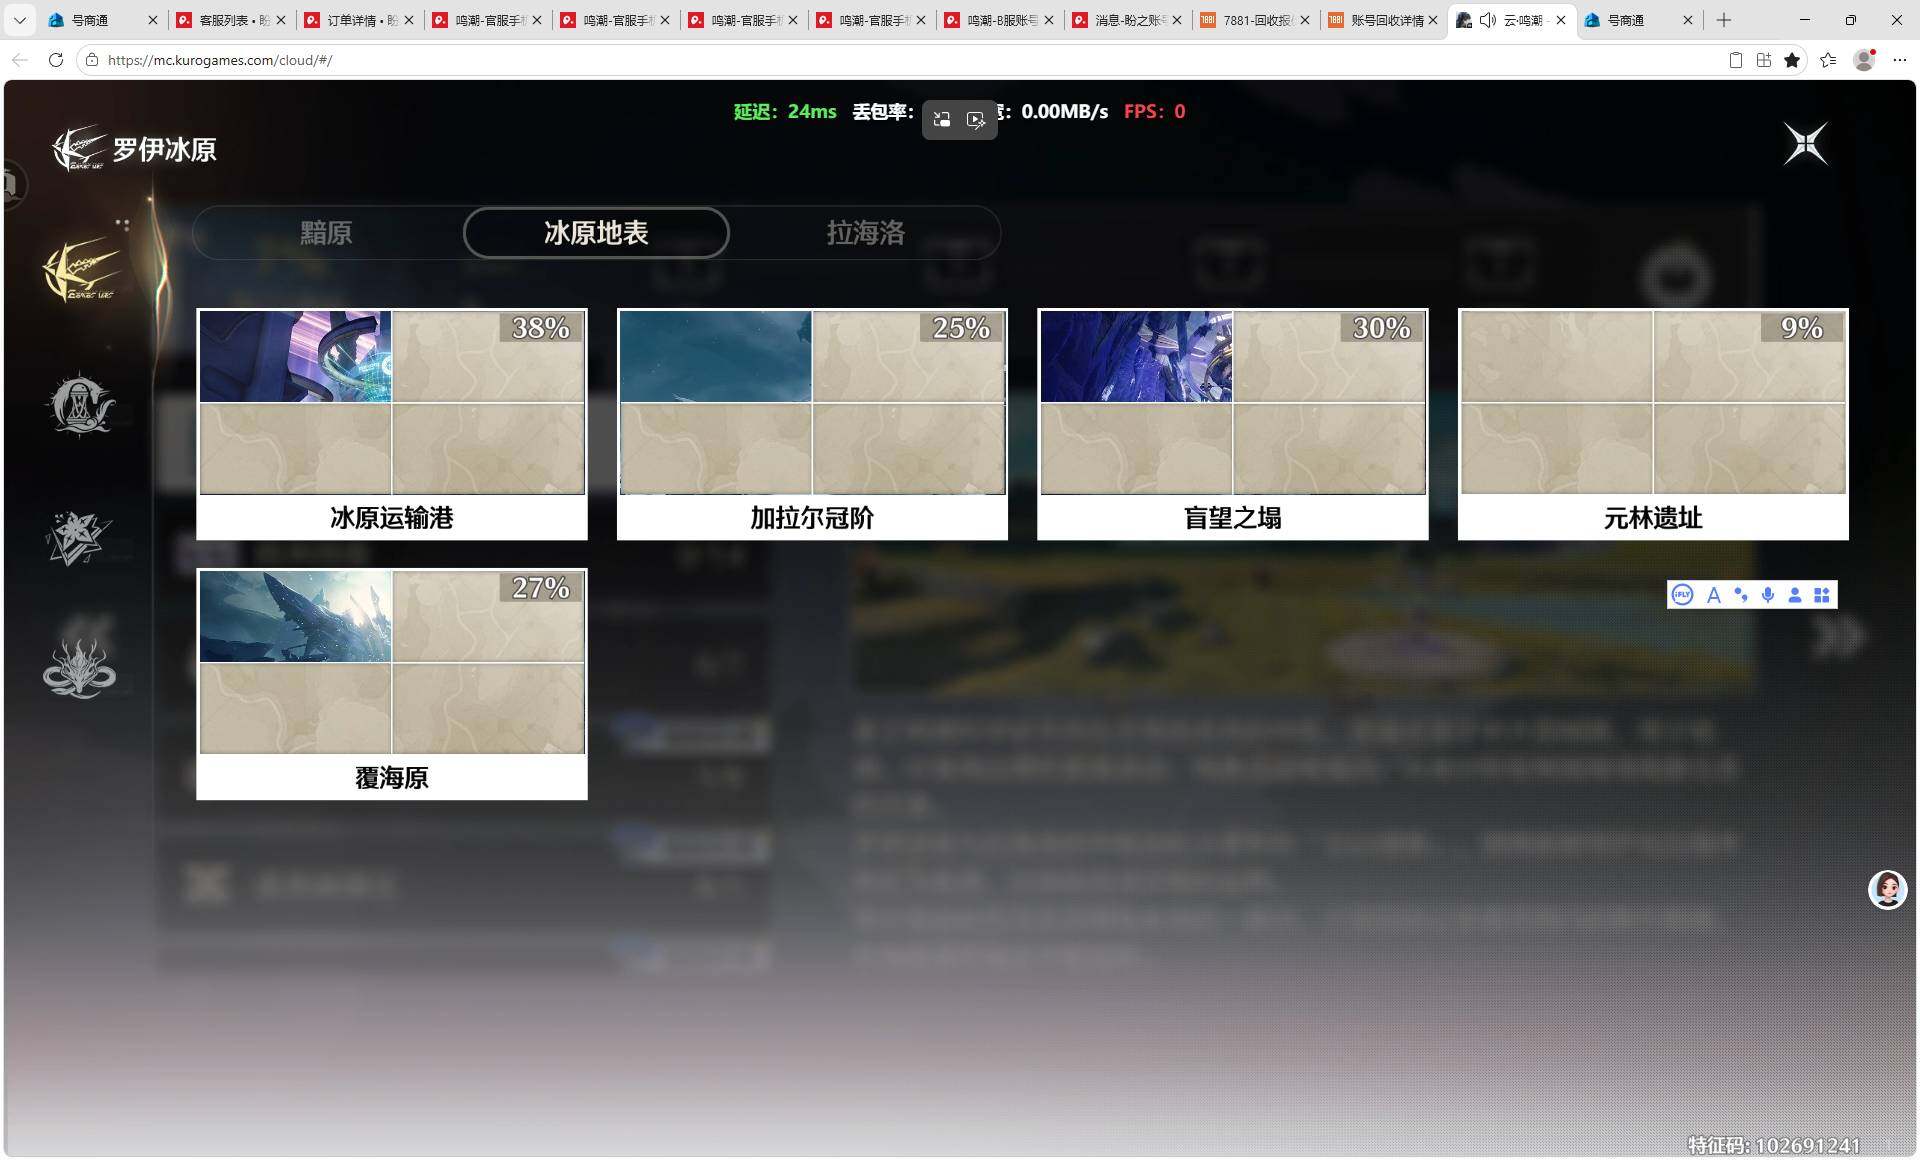Image resolution: width=1920 pixels, height=1160 pixels.
Task: Select the third sidebar region emblem with star
Action: coord(78,537)
